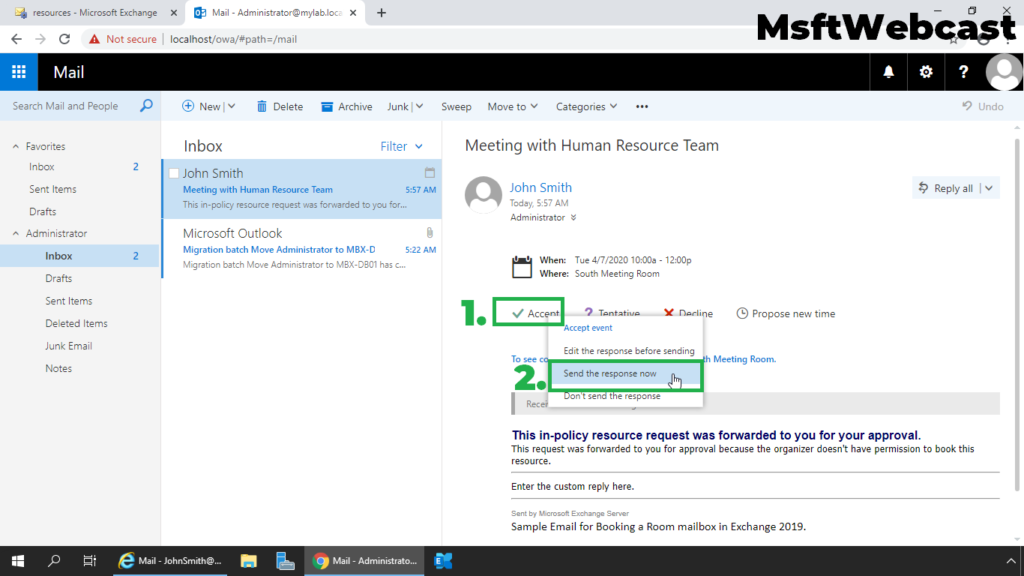Image resolution: width=1024 pixels, height=576 pixels.
Task: Open Migration batch Move Administrator message
Action: click(x=302, y=249)
